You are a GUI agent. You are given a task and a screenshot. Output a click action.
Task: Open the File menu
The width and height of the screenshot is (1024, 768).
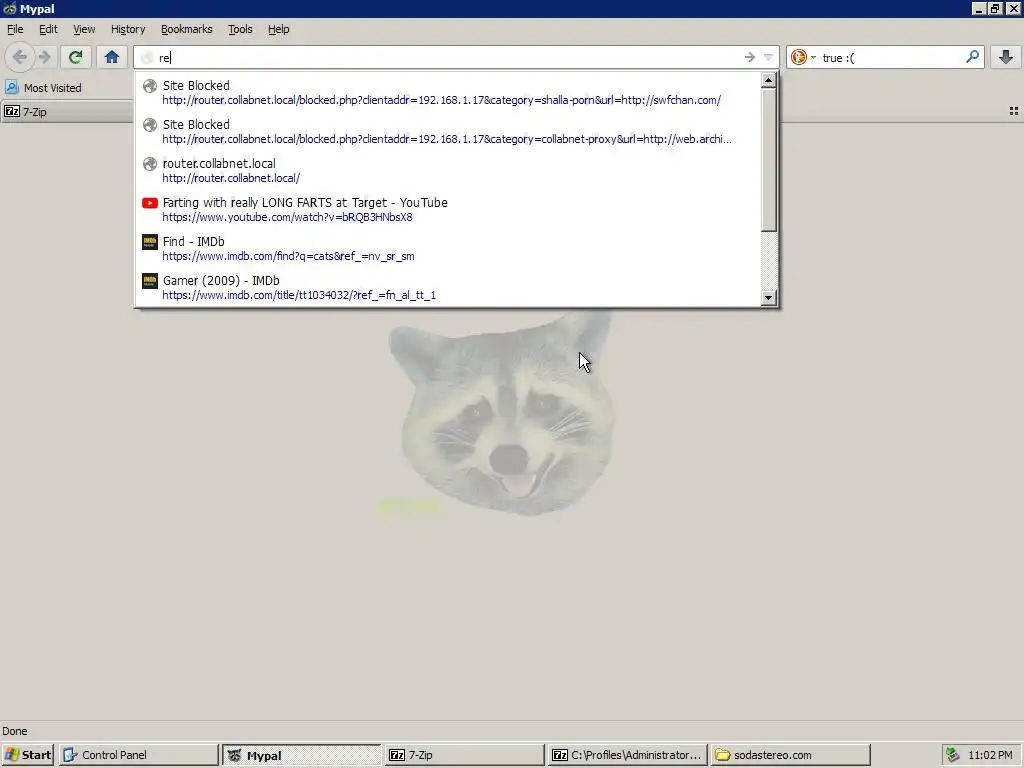(15, 29)
